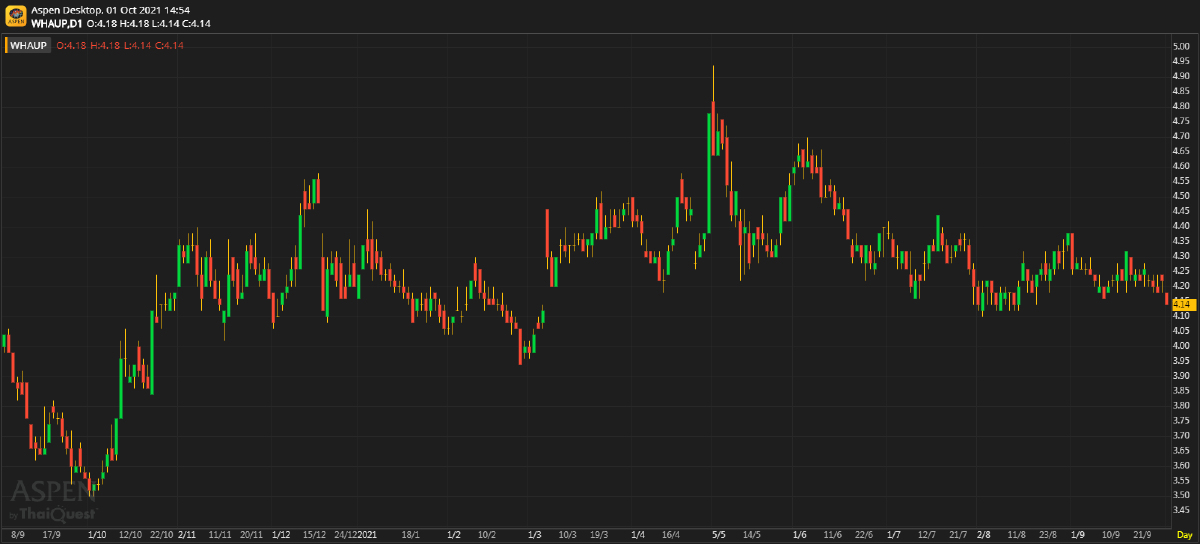Image resolution: width=1200 pixels, height=544 pixels.
Task: Click the 4.35 price axis label
Action: click(x=1180, y=241)
